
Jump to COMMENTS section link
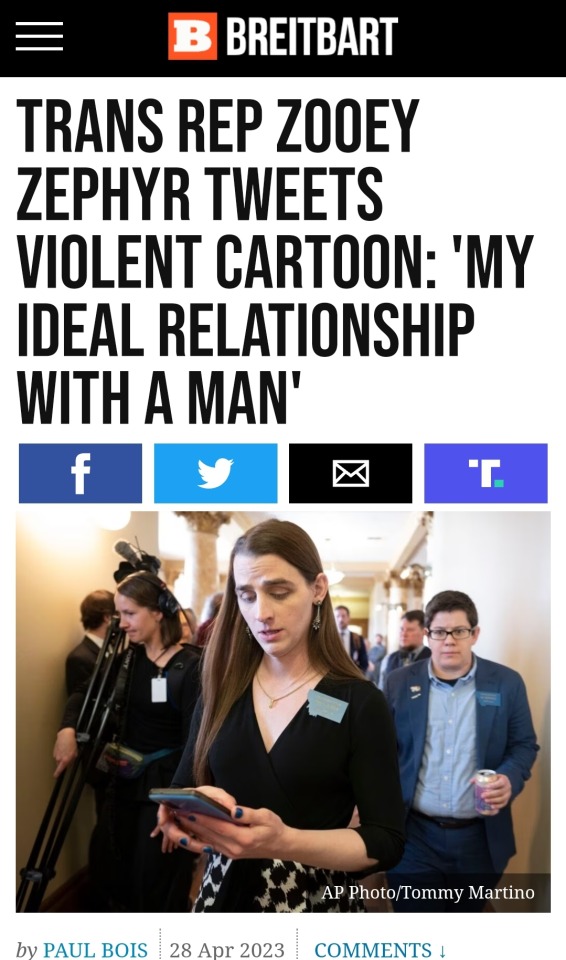click(380, 950)
